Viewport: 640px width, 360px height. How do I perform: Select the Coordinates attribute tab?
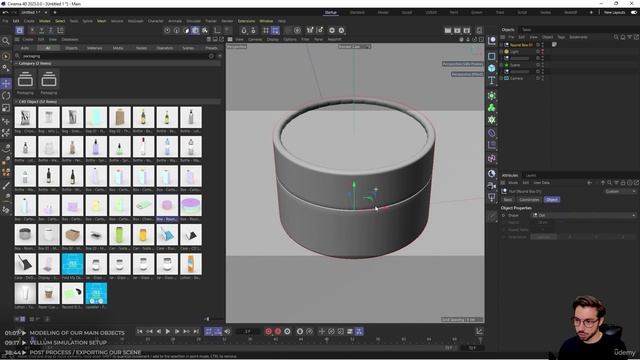pos(529,200)
